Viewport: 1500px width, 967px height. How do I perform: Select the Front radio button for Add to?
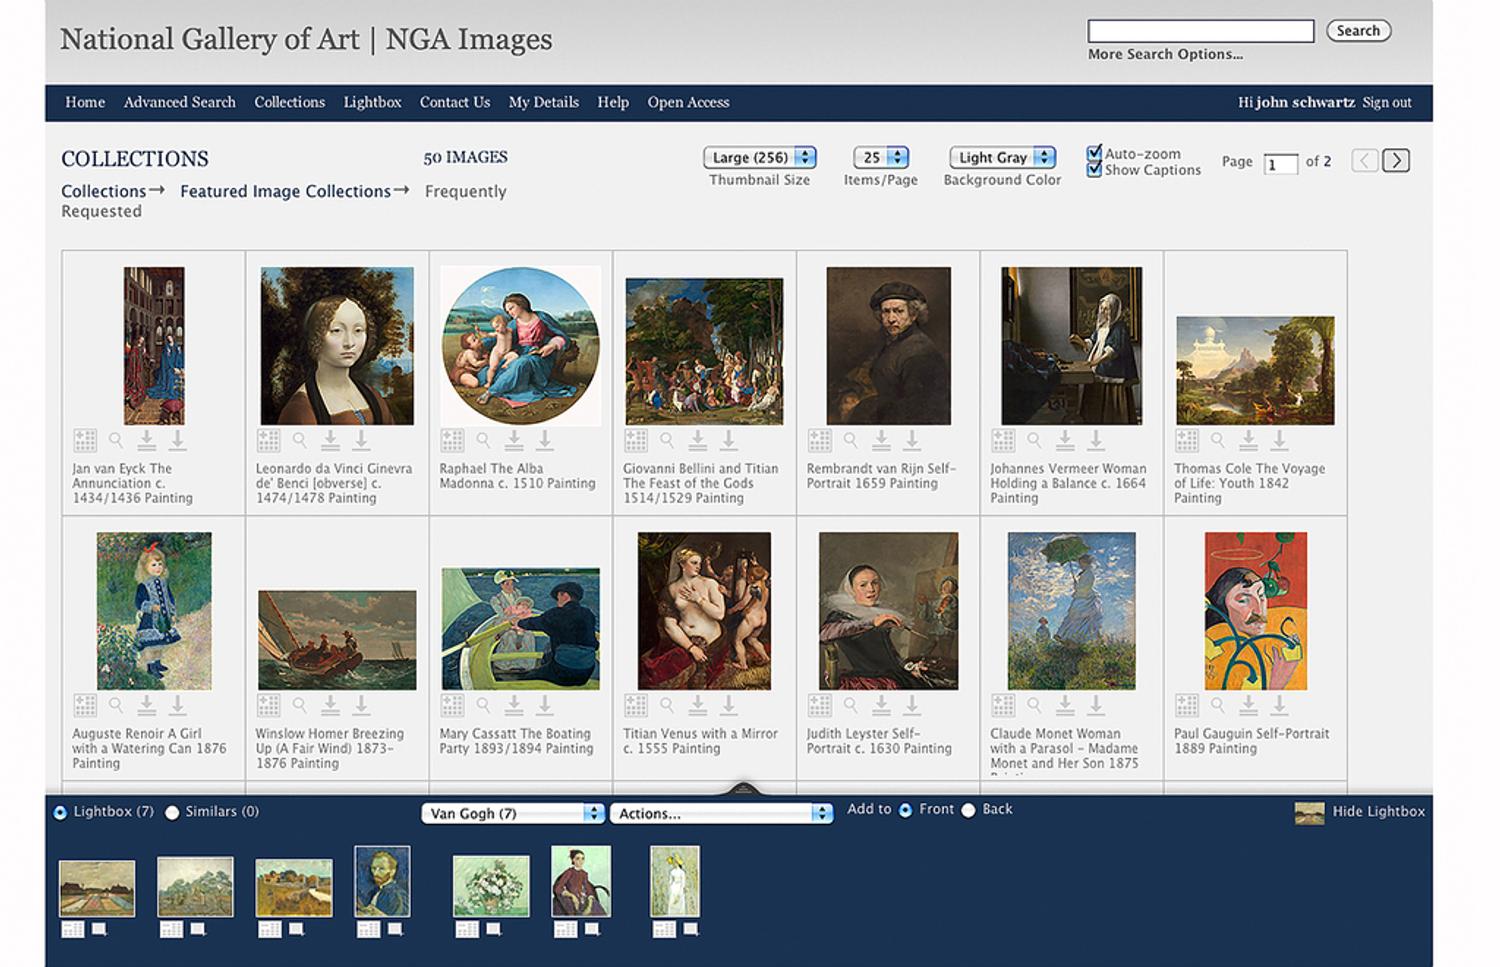click(x=906, y=810)
